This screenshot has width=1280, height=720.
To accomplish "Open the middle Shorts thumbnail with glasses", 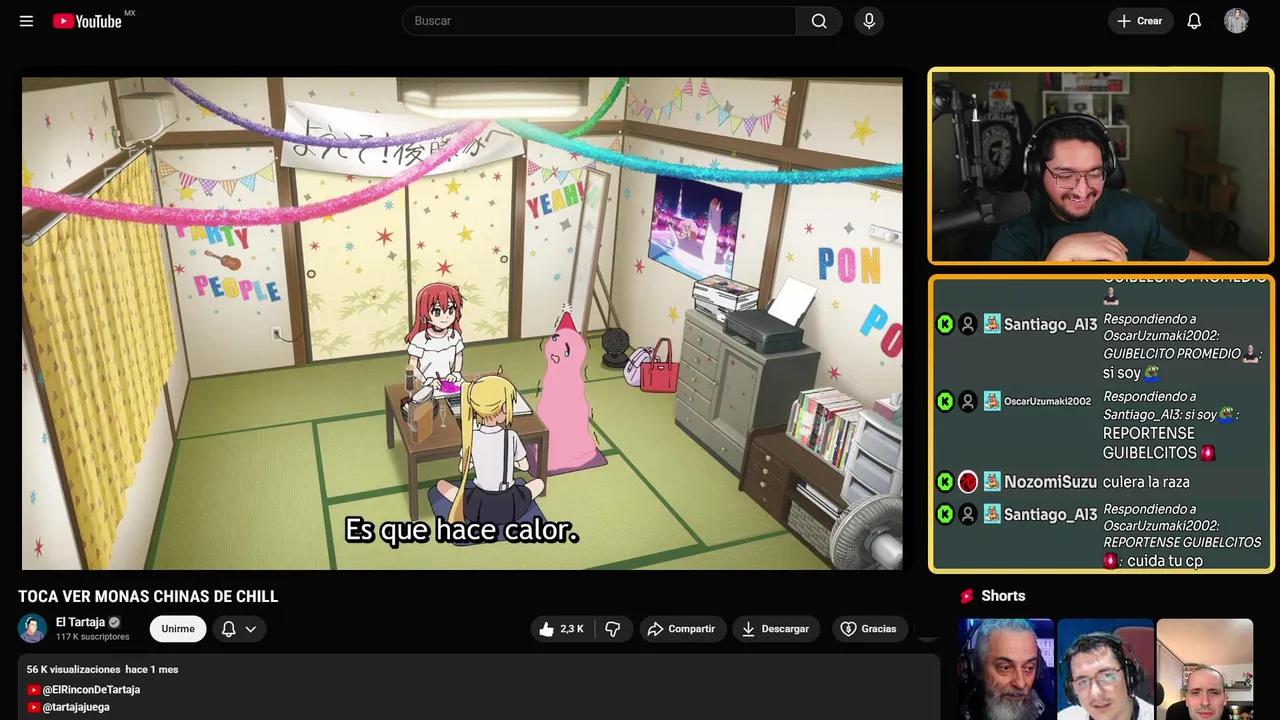I will (x=1105, y=669).
